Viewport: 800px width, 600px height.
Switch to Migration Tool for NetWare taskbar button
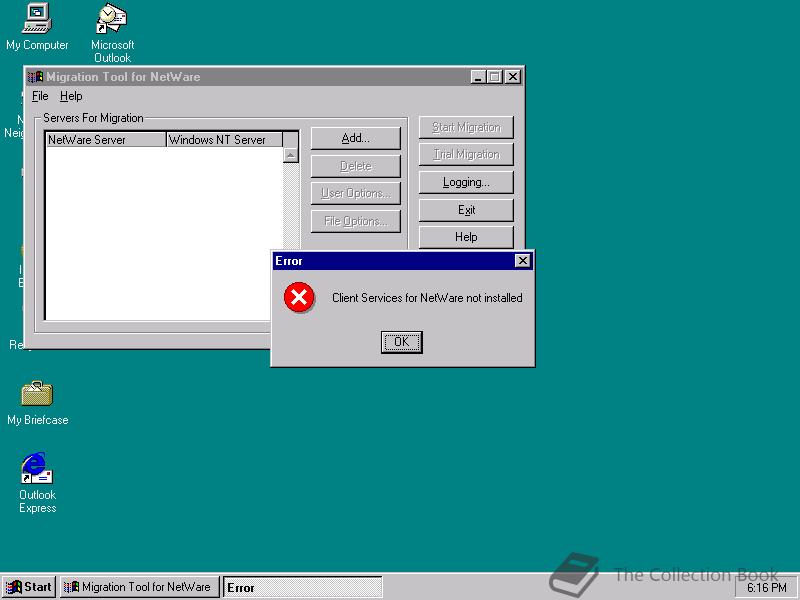point(139,587)
